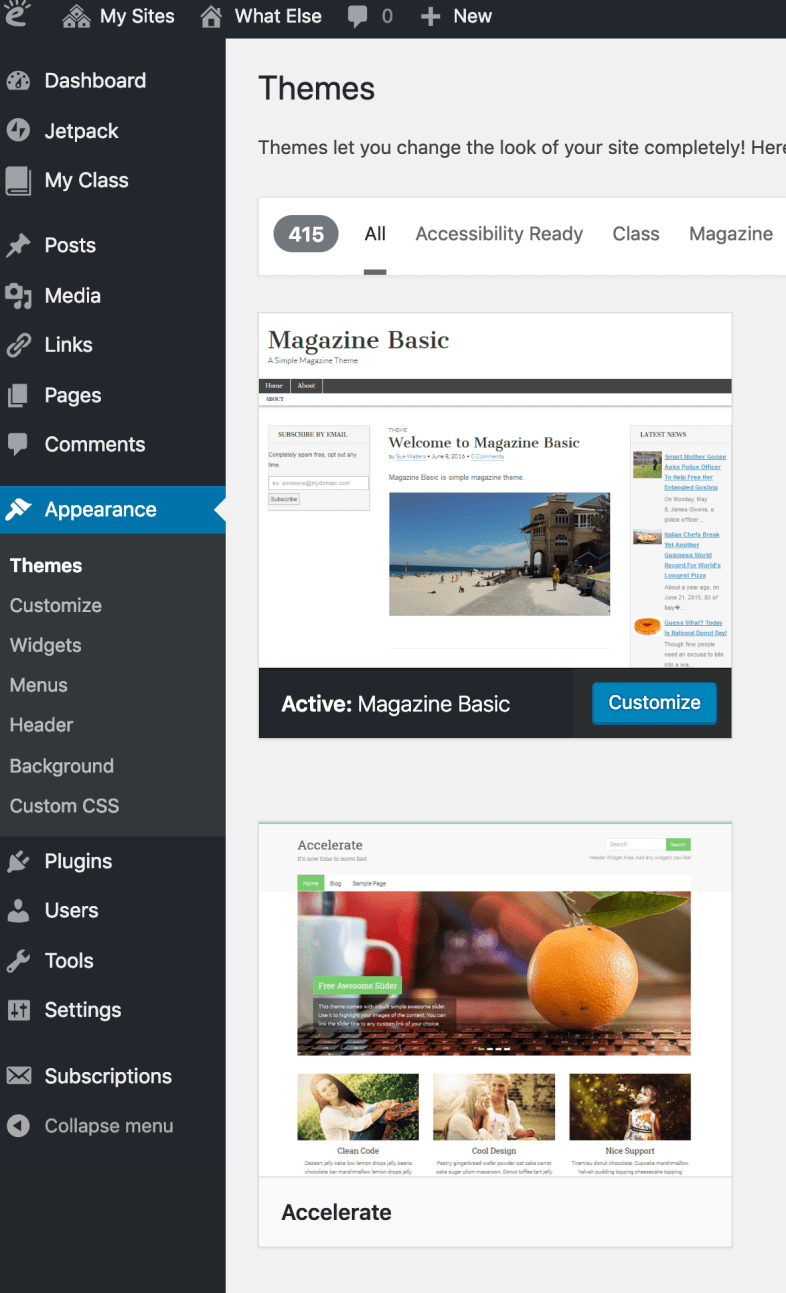The width and height of the screenshot is (786, 1293).
Task: Open the New content menu
Action: point(456,17)
